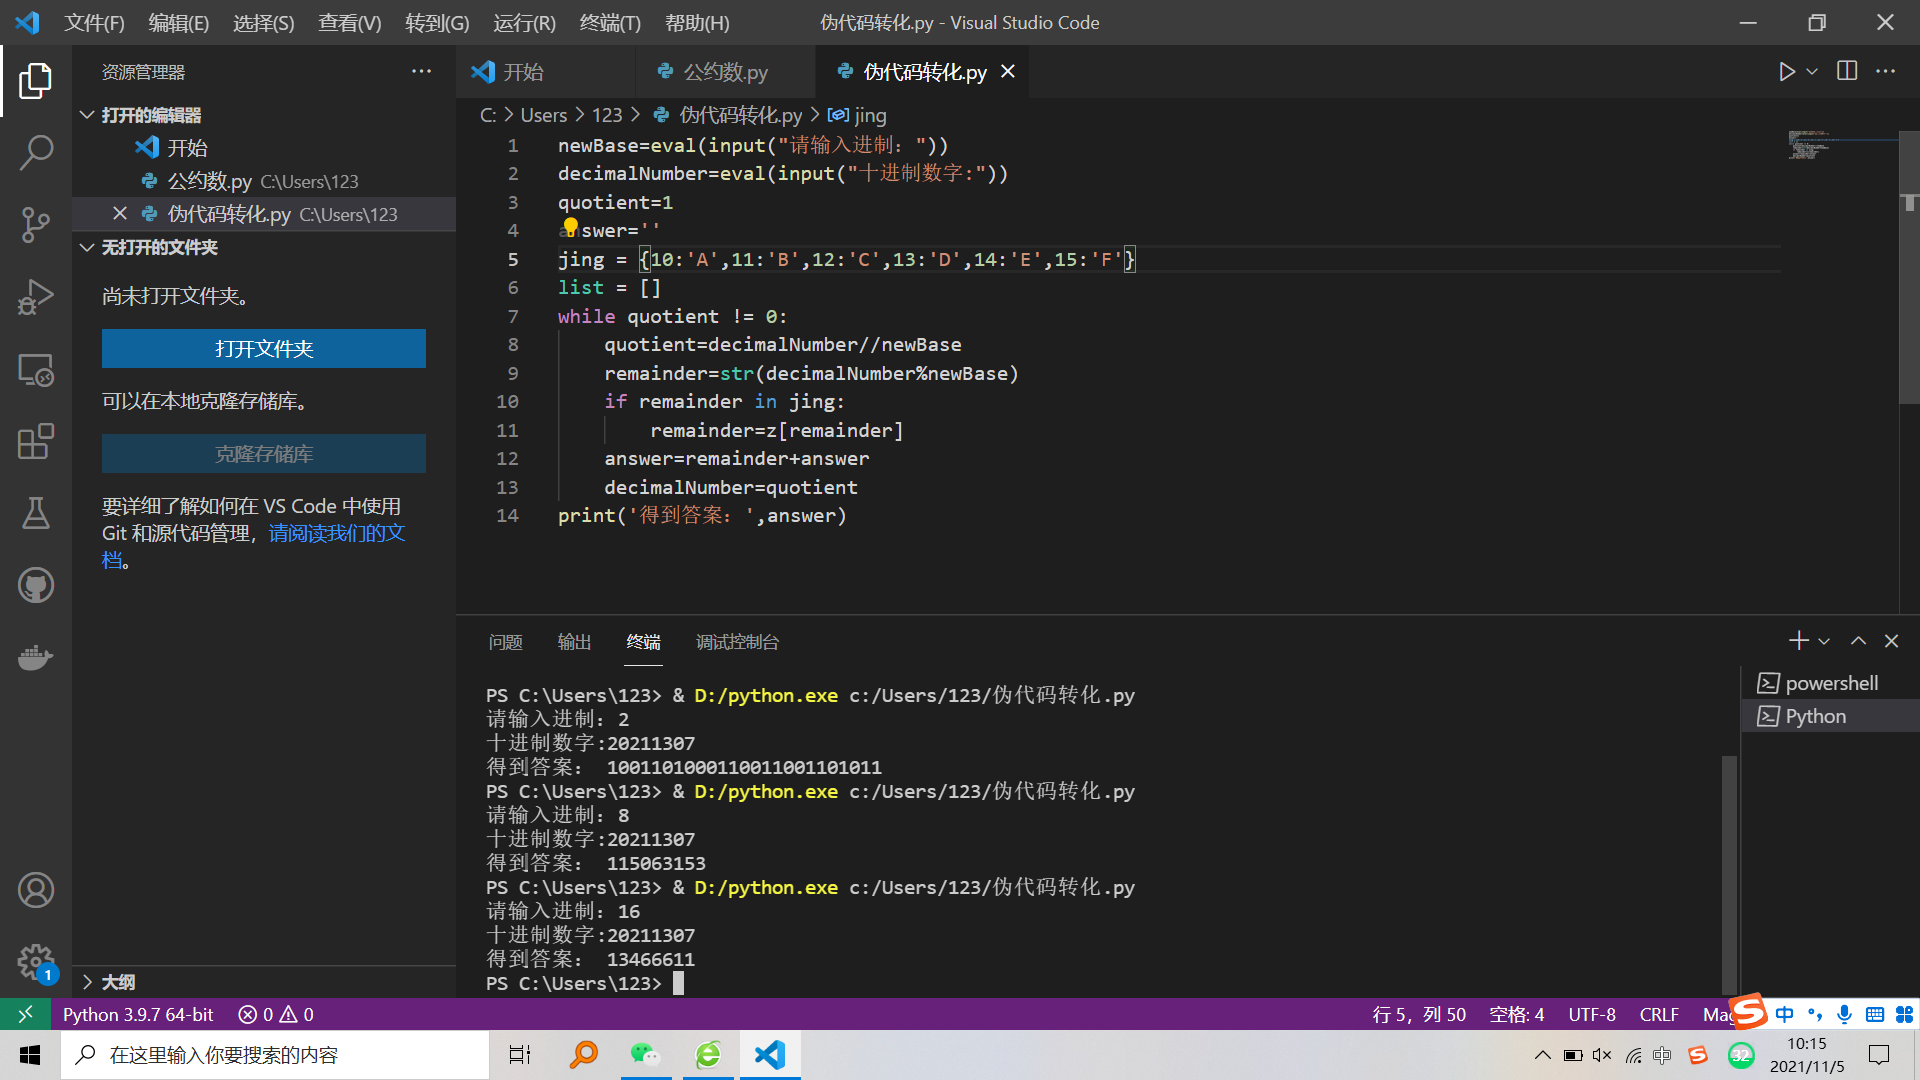
Task: Switch to the 公约数.py editor tab
Action: coord(724,72)
